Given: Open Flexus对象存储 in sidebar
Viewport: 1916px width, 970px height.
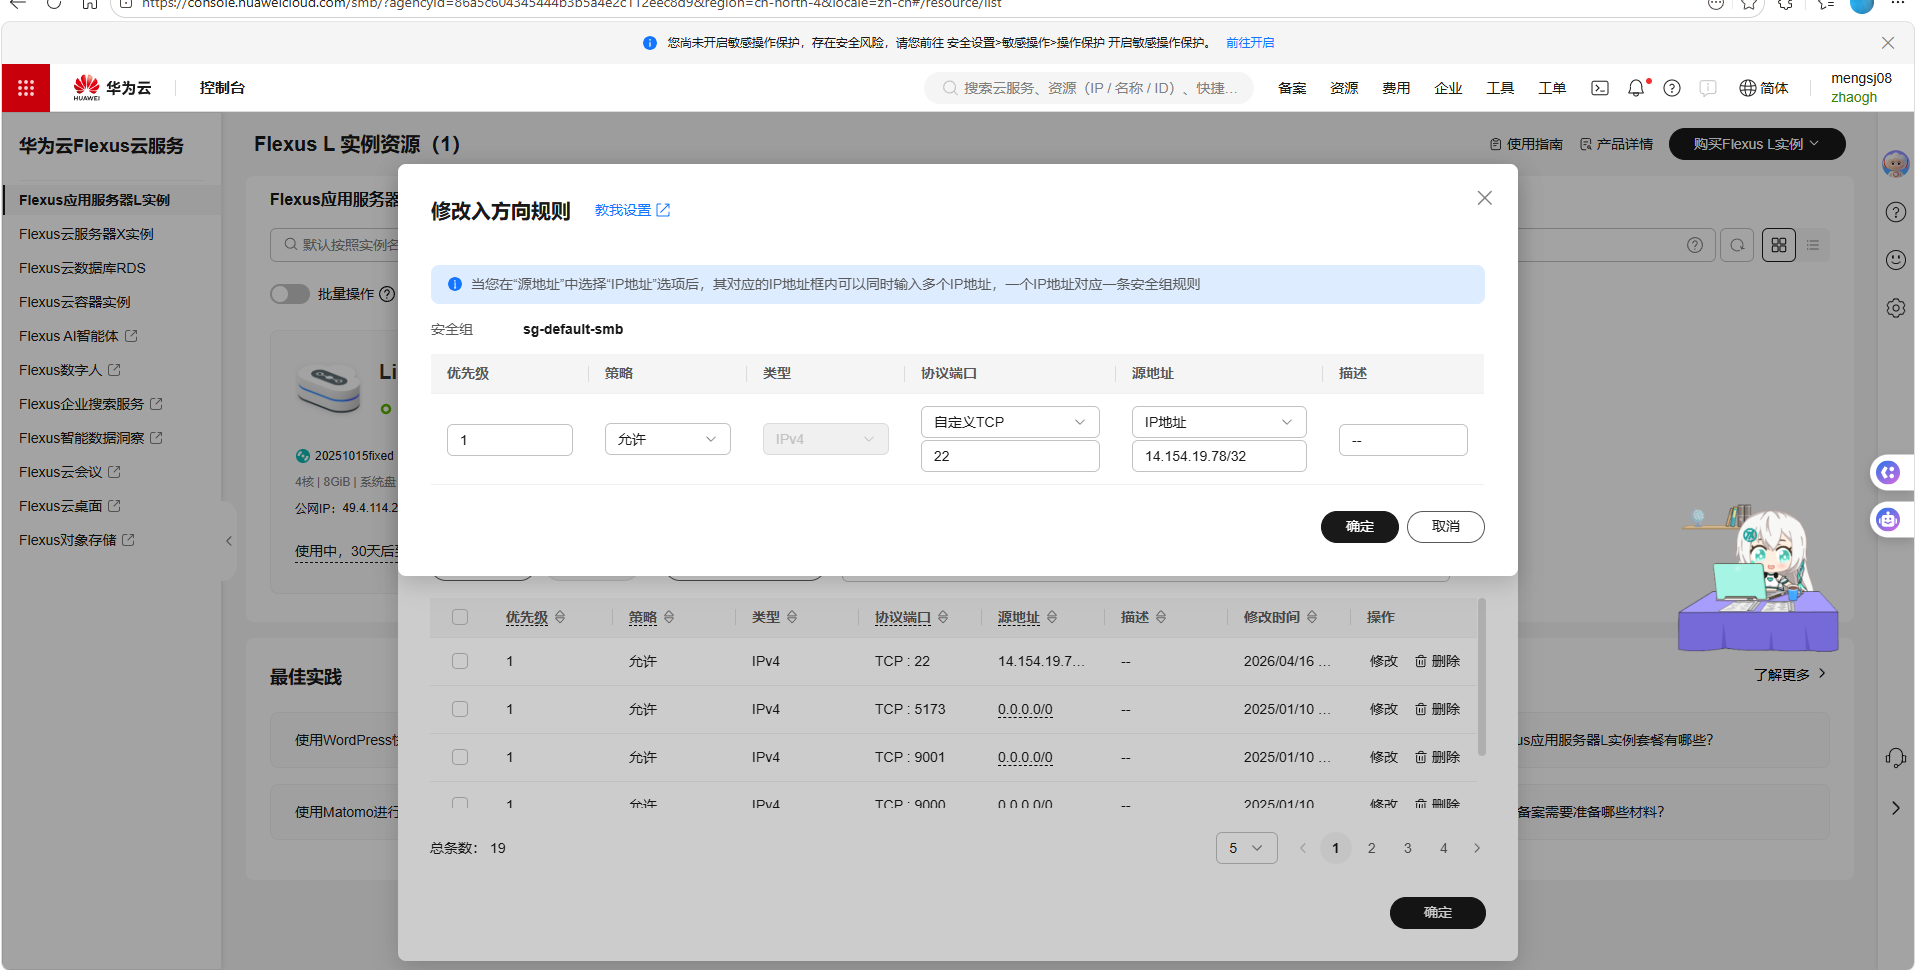Looking at the screenshot, I should tap(76, 540).
